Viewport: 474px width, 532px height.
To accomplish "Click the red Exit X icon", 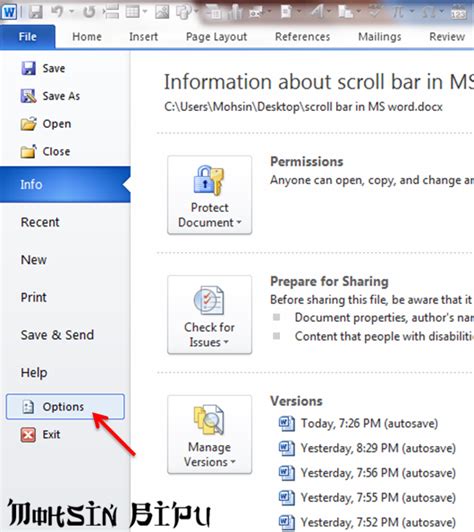I will 28,434.
